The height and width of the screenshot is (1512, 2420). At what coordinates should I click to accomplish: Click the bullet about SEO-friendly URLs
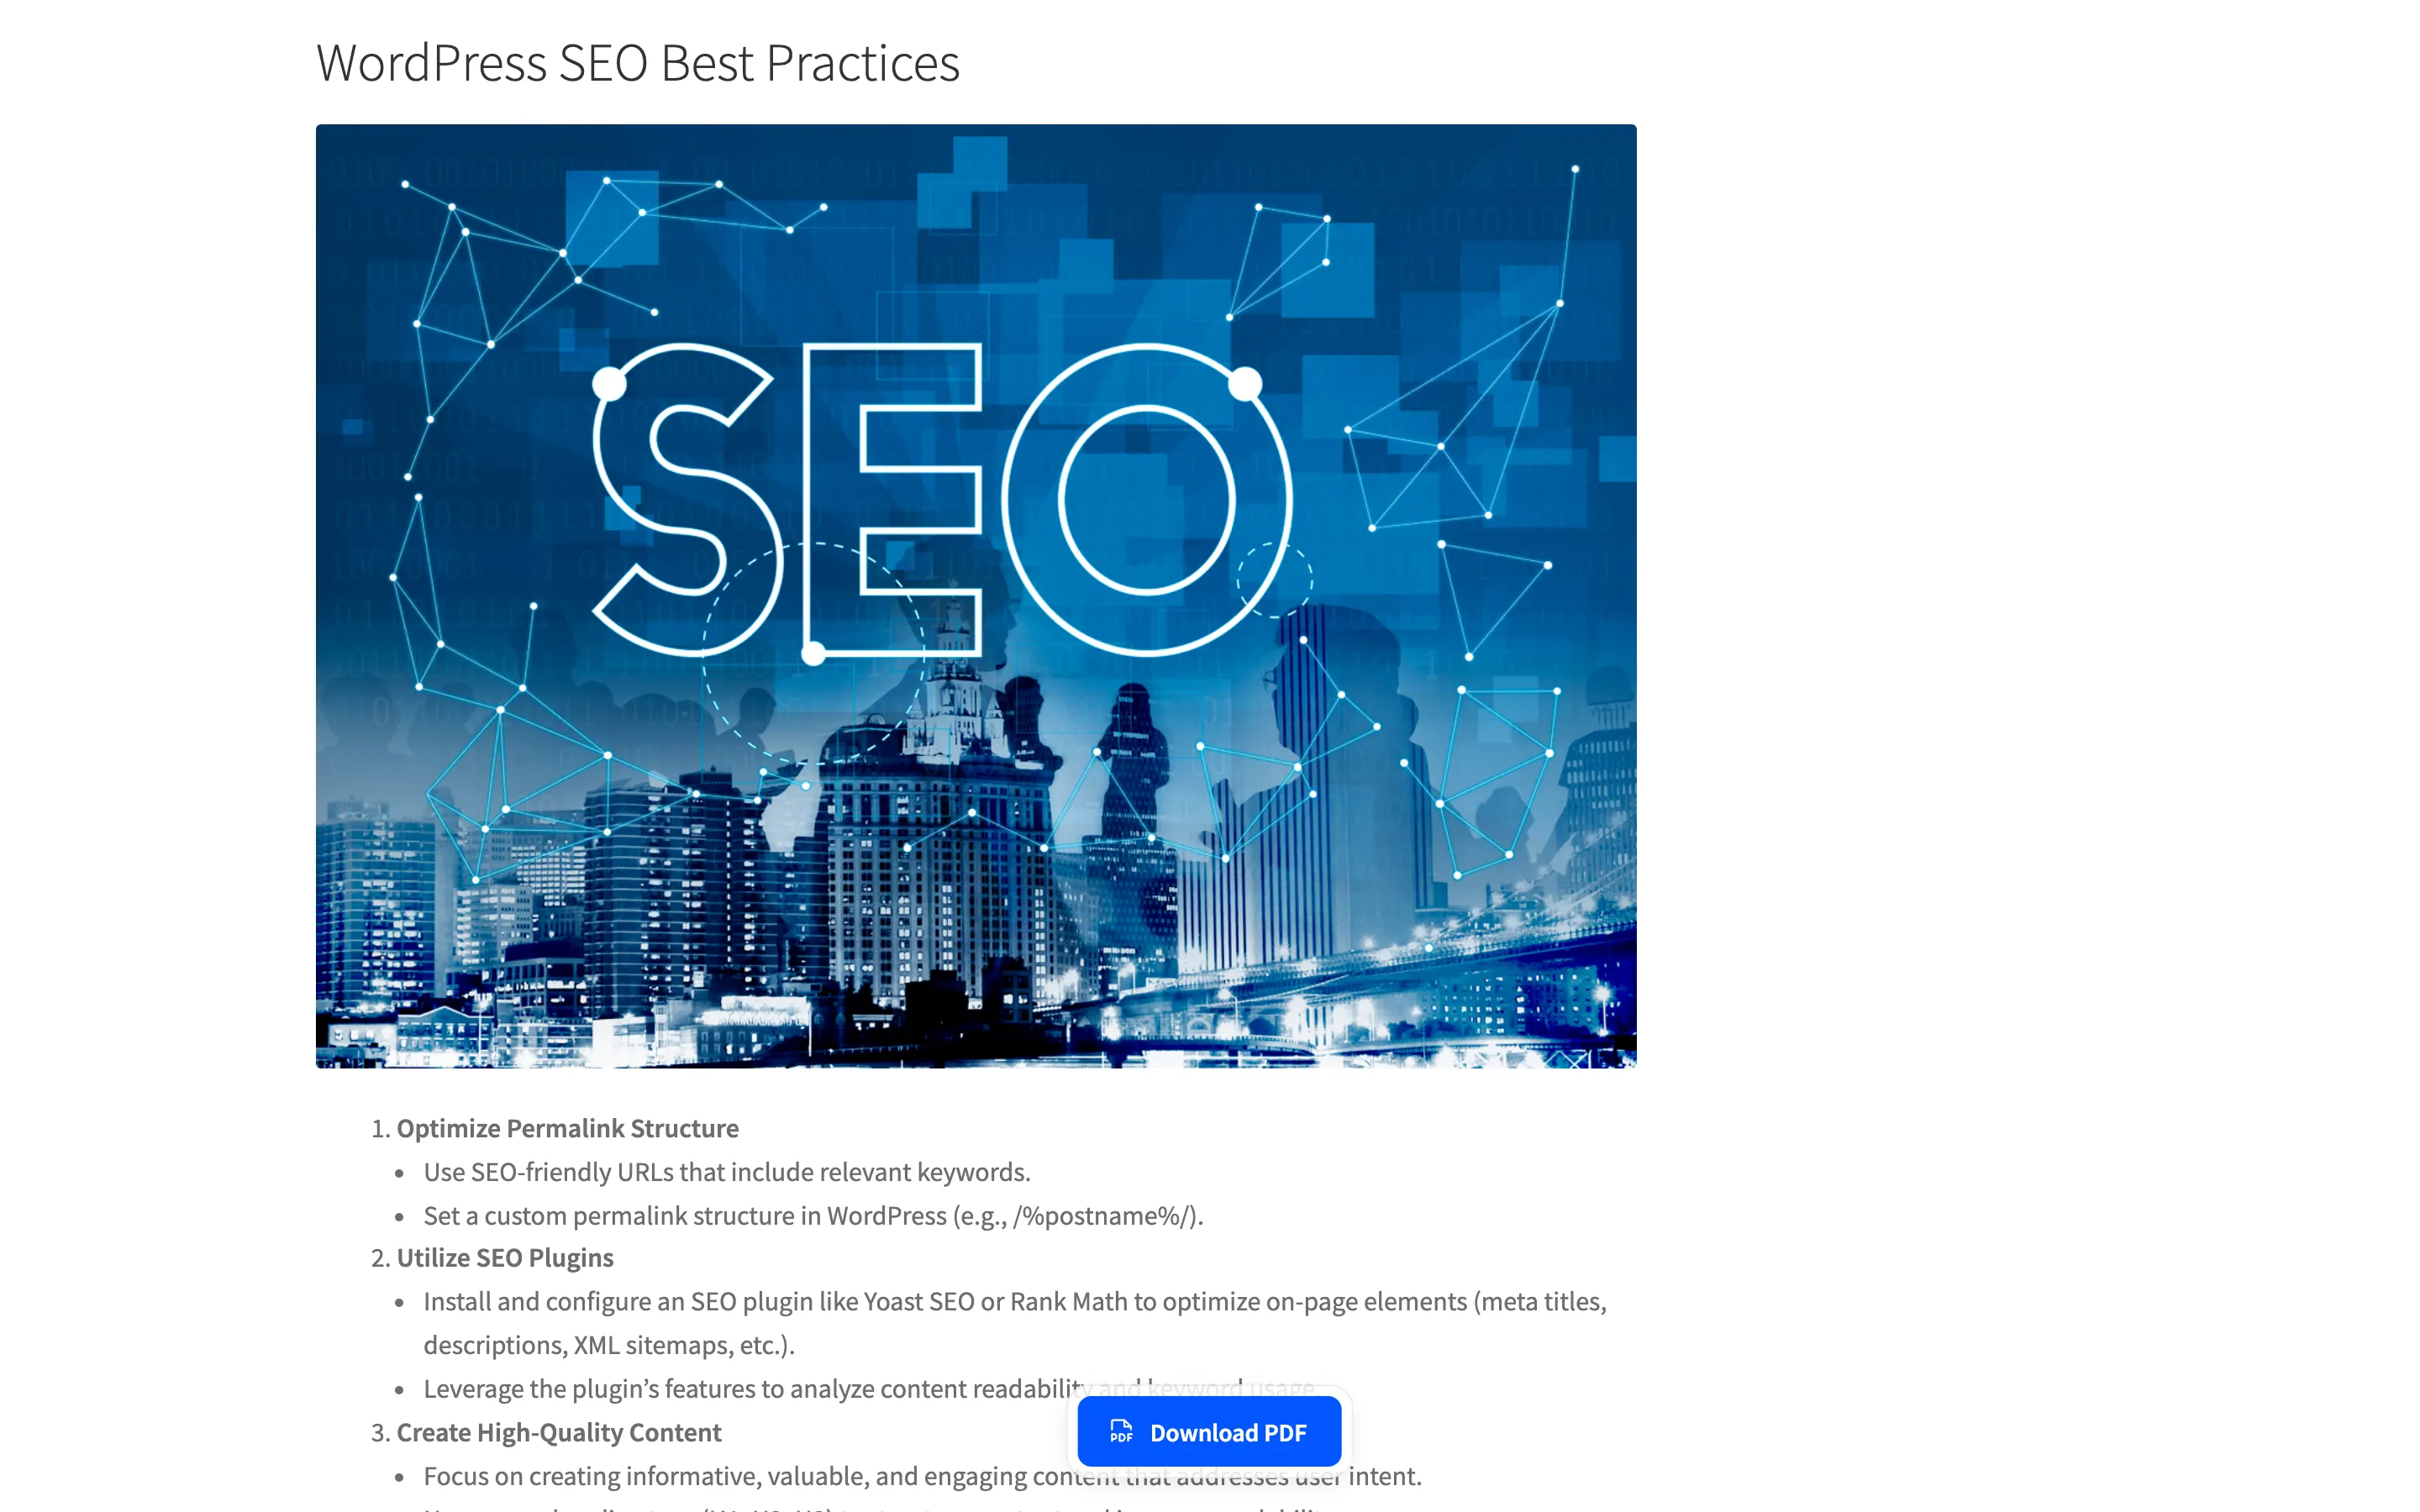[727, 1172]
